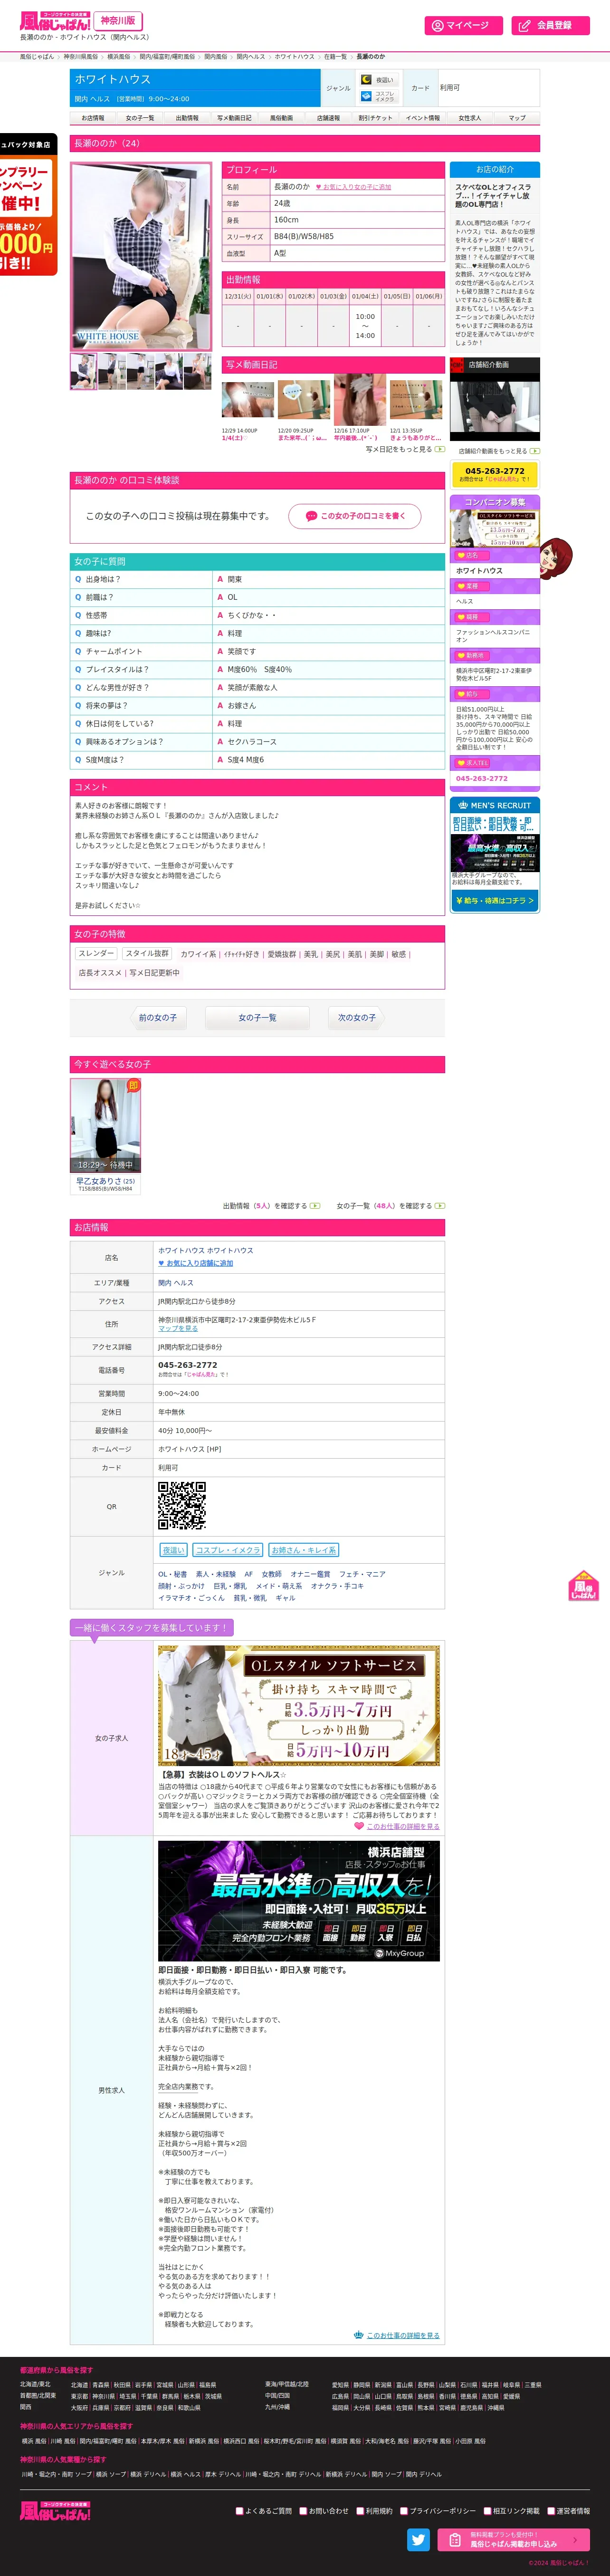The height and width of the screenshot is (2576, 610).
Task: Click the floating 風俗じゃぱん page-top icon
Action: click(x=584, y=1586)
